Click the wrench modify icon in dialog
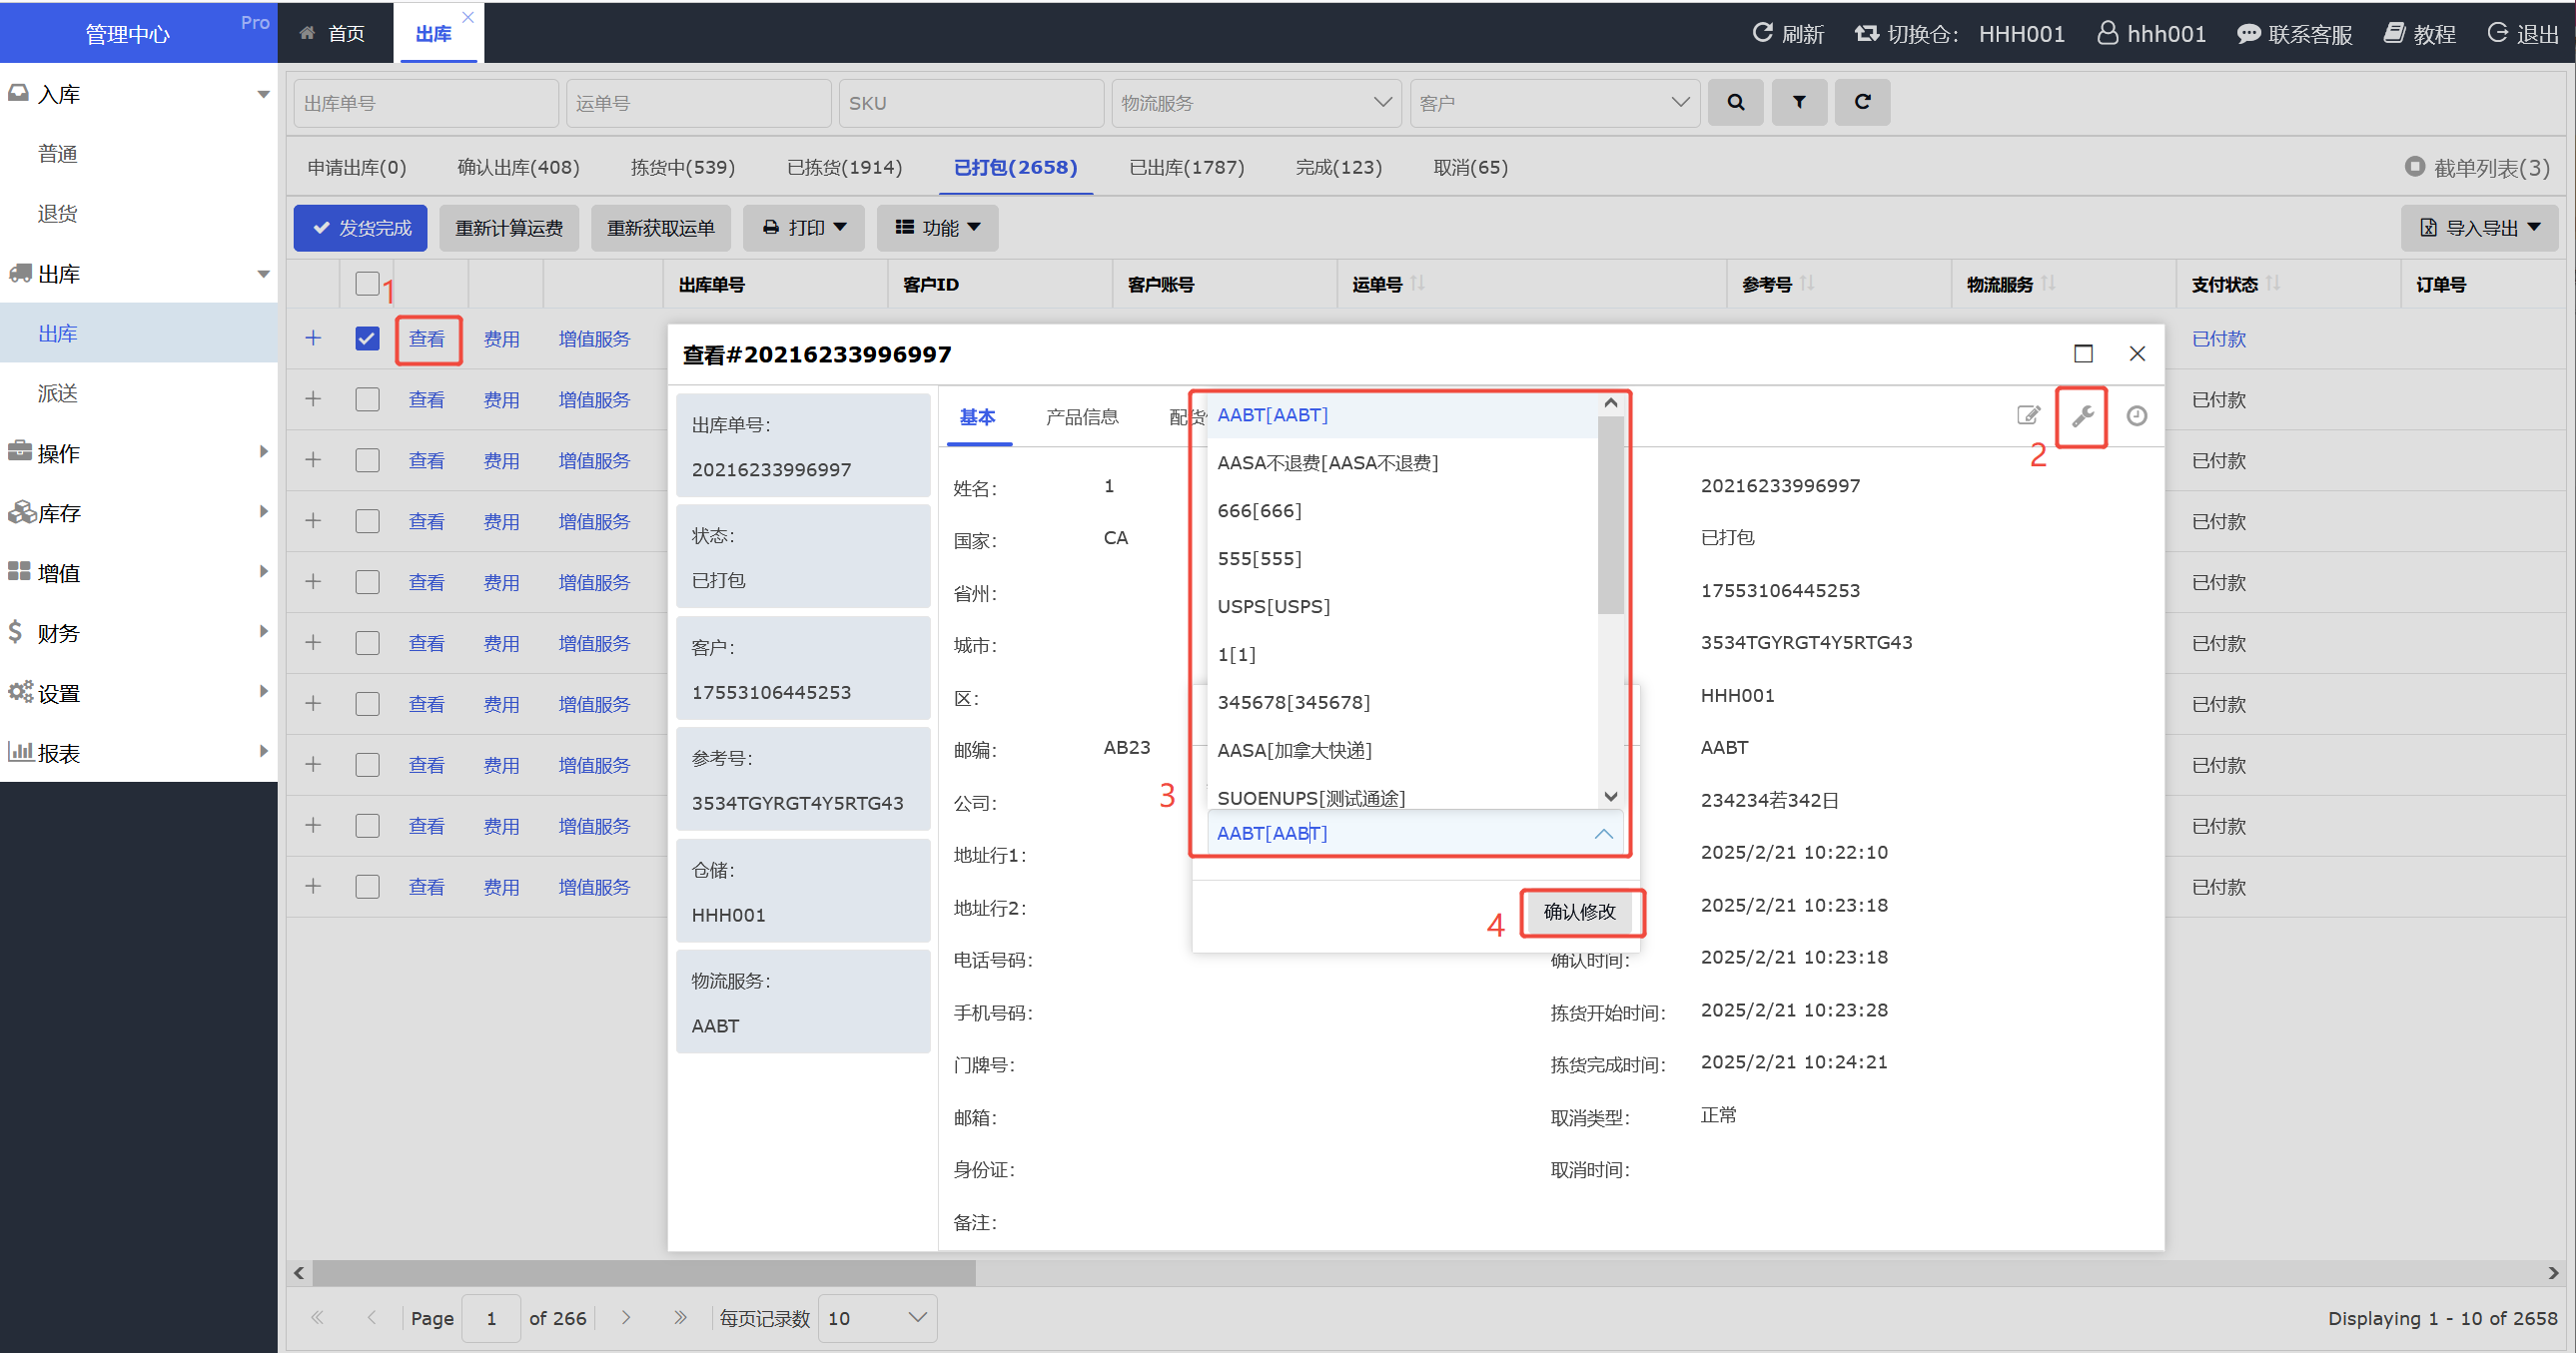Image resolution: width=2576 pixels, height=1353 pixels. coord(2082,416)
